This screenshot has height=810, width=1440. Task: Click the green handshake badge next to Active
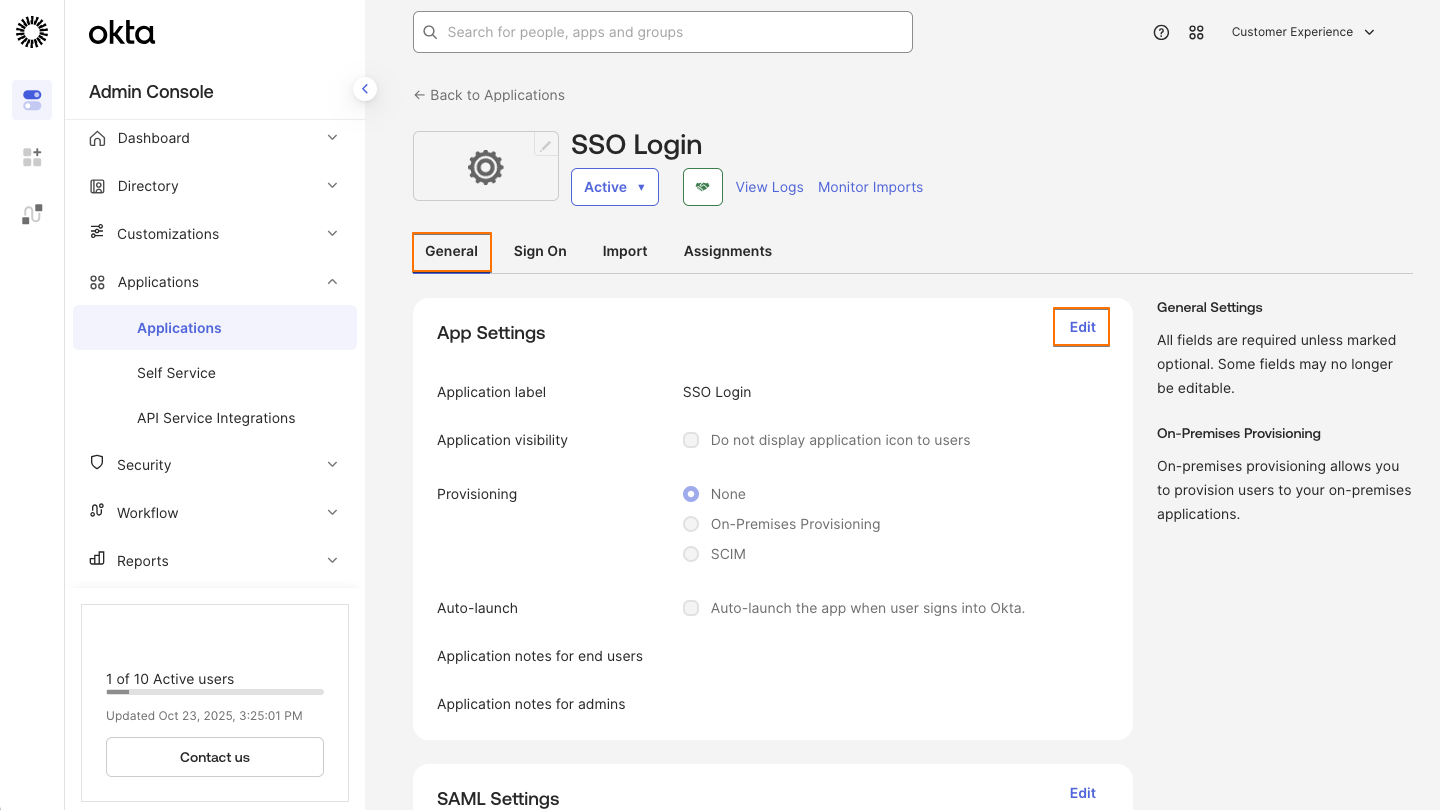702,187
